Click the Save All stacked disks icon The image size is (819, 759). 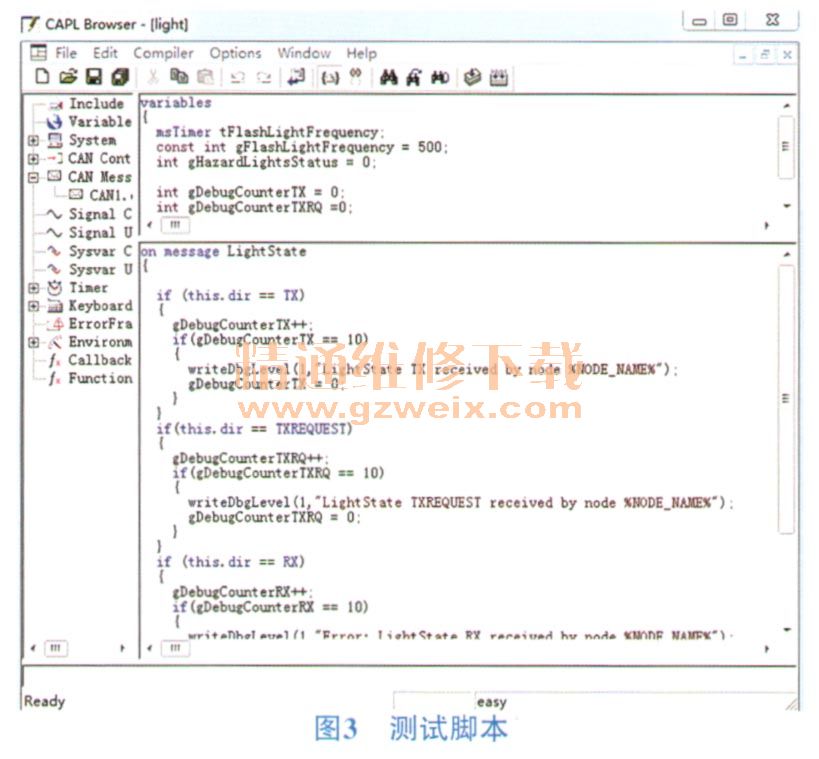[120, 77]
